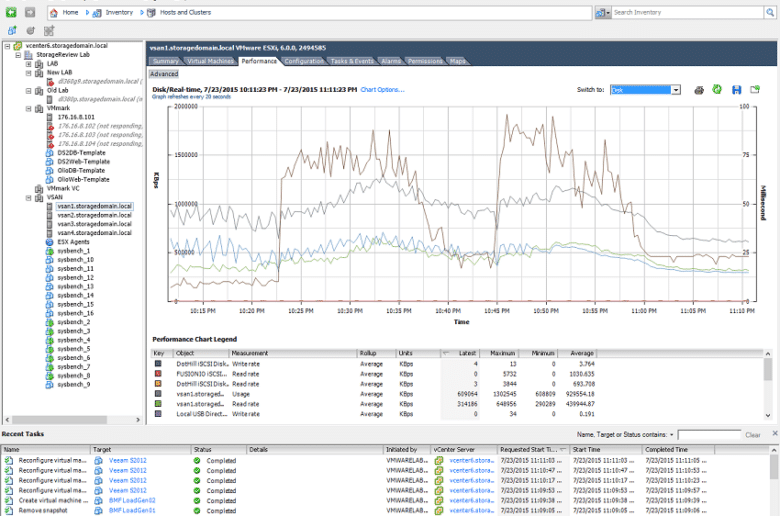This screenshot has width=780, height=516.
Task: Click the first toolbar icon below the back arrow
Action: coord(12,31)
